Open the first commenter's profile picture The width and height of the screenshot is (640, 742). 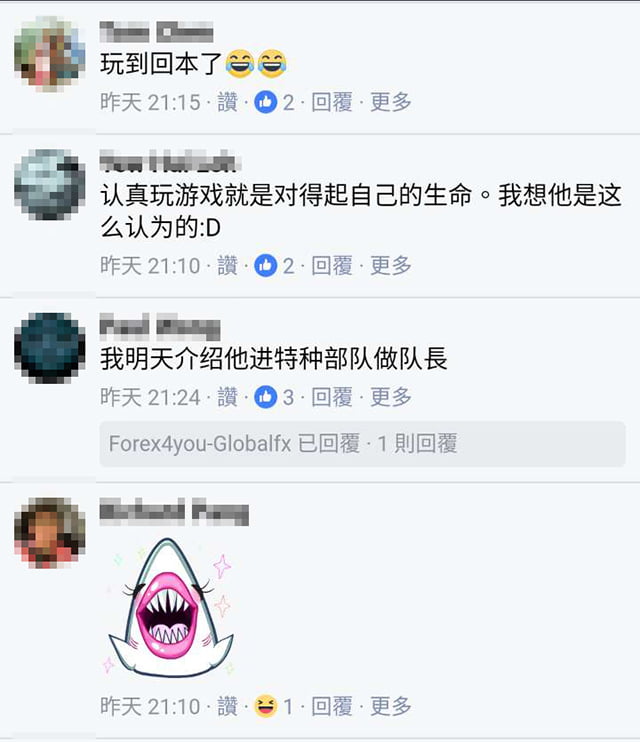50,53
